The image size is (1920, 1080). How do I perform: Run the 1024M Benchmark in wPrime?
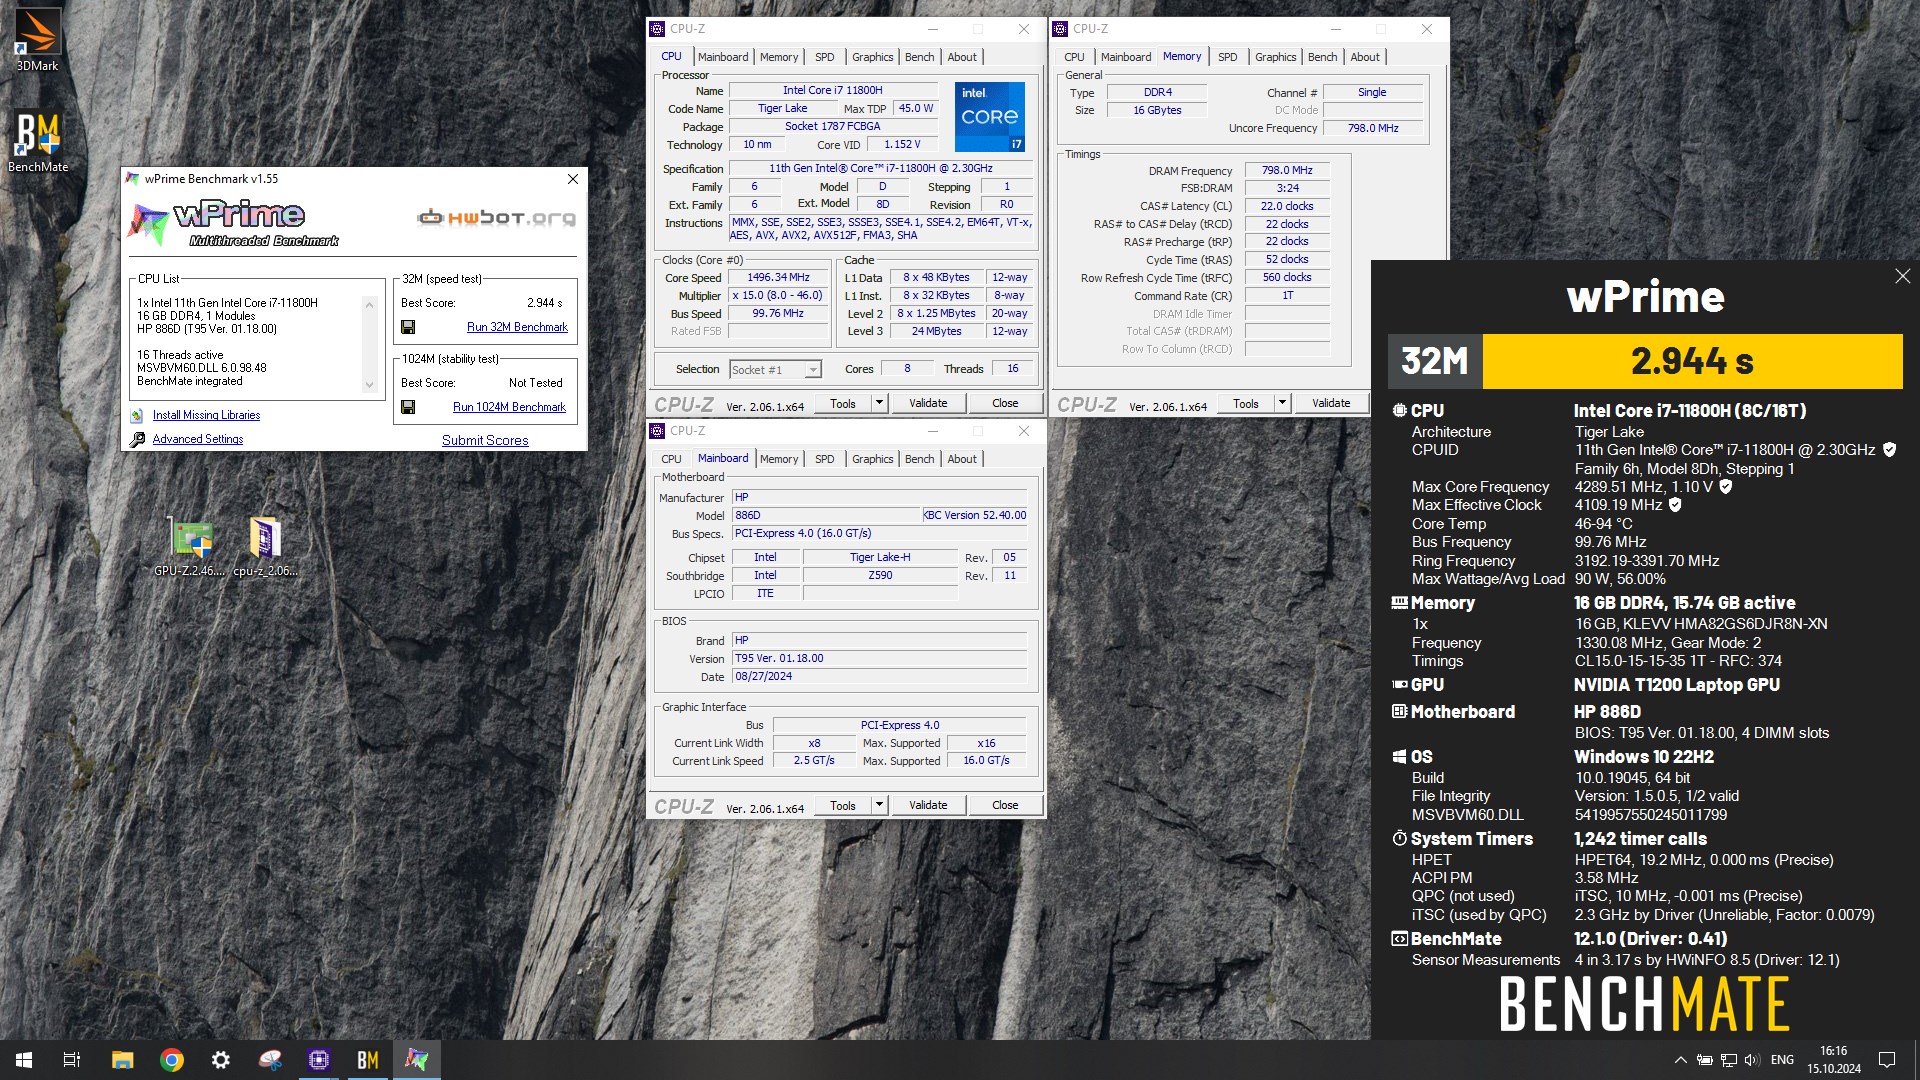click(x=509, y=407)
